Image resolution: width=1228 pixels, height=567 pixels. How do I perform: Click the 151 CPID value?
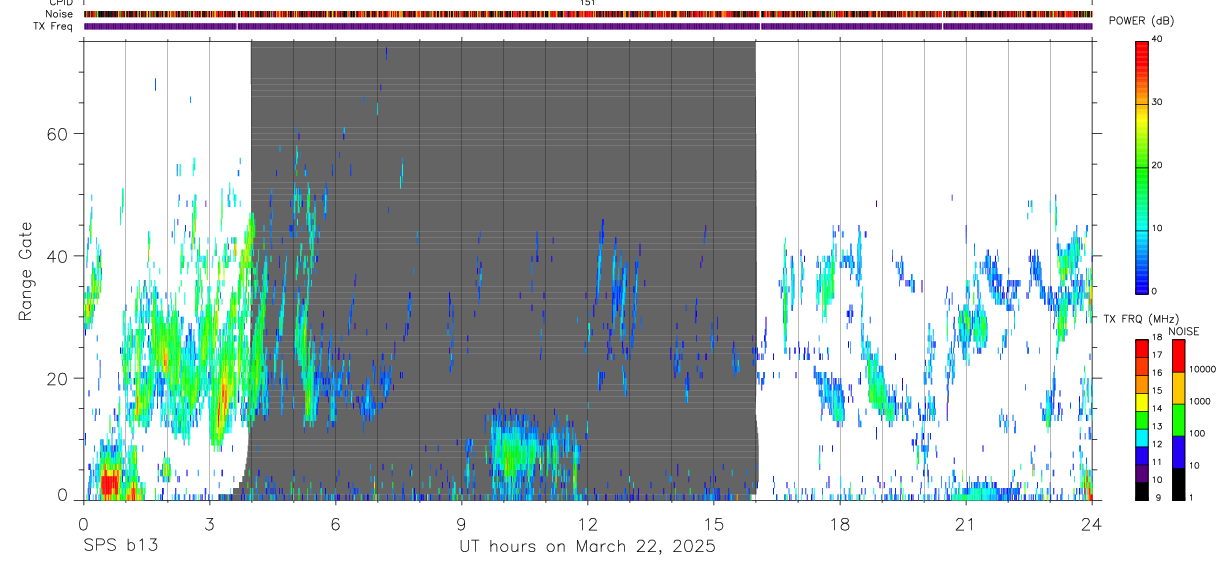(588, 3)
